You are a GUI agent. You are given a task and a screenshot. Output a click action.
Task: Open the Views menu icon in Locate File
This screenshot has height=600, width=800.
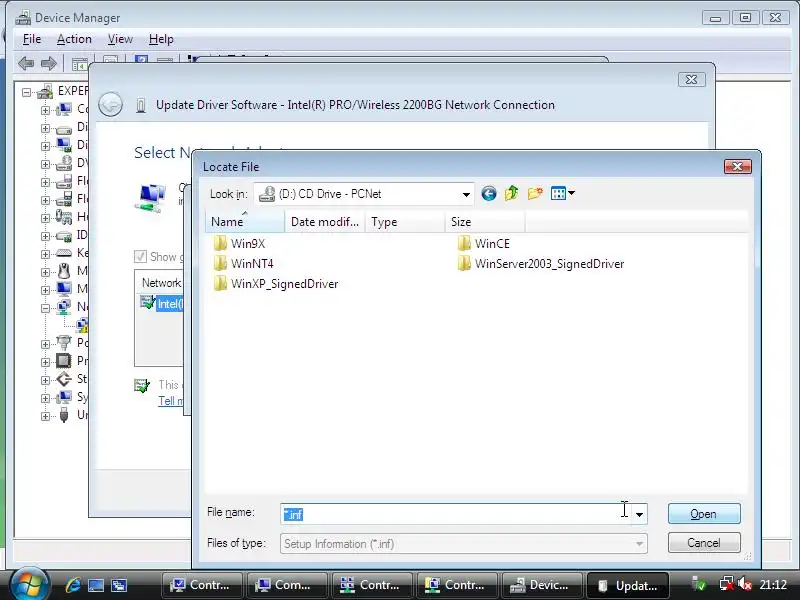point(562,193)
